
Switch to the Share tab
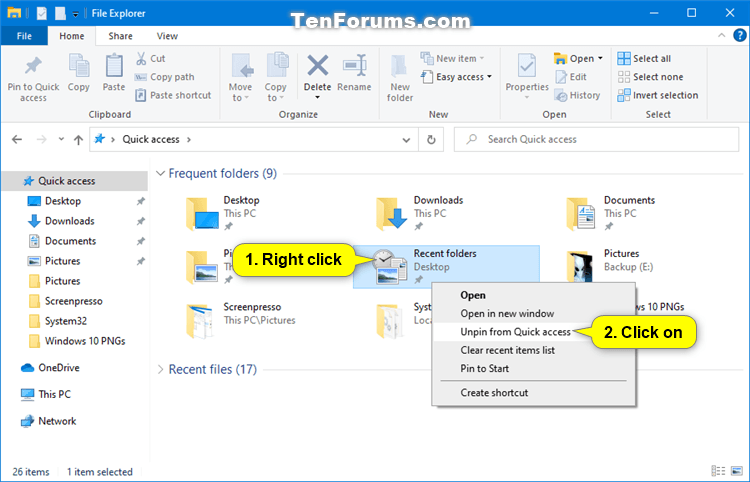coord(120,36)
